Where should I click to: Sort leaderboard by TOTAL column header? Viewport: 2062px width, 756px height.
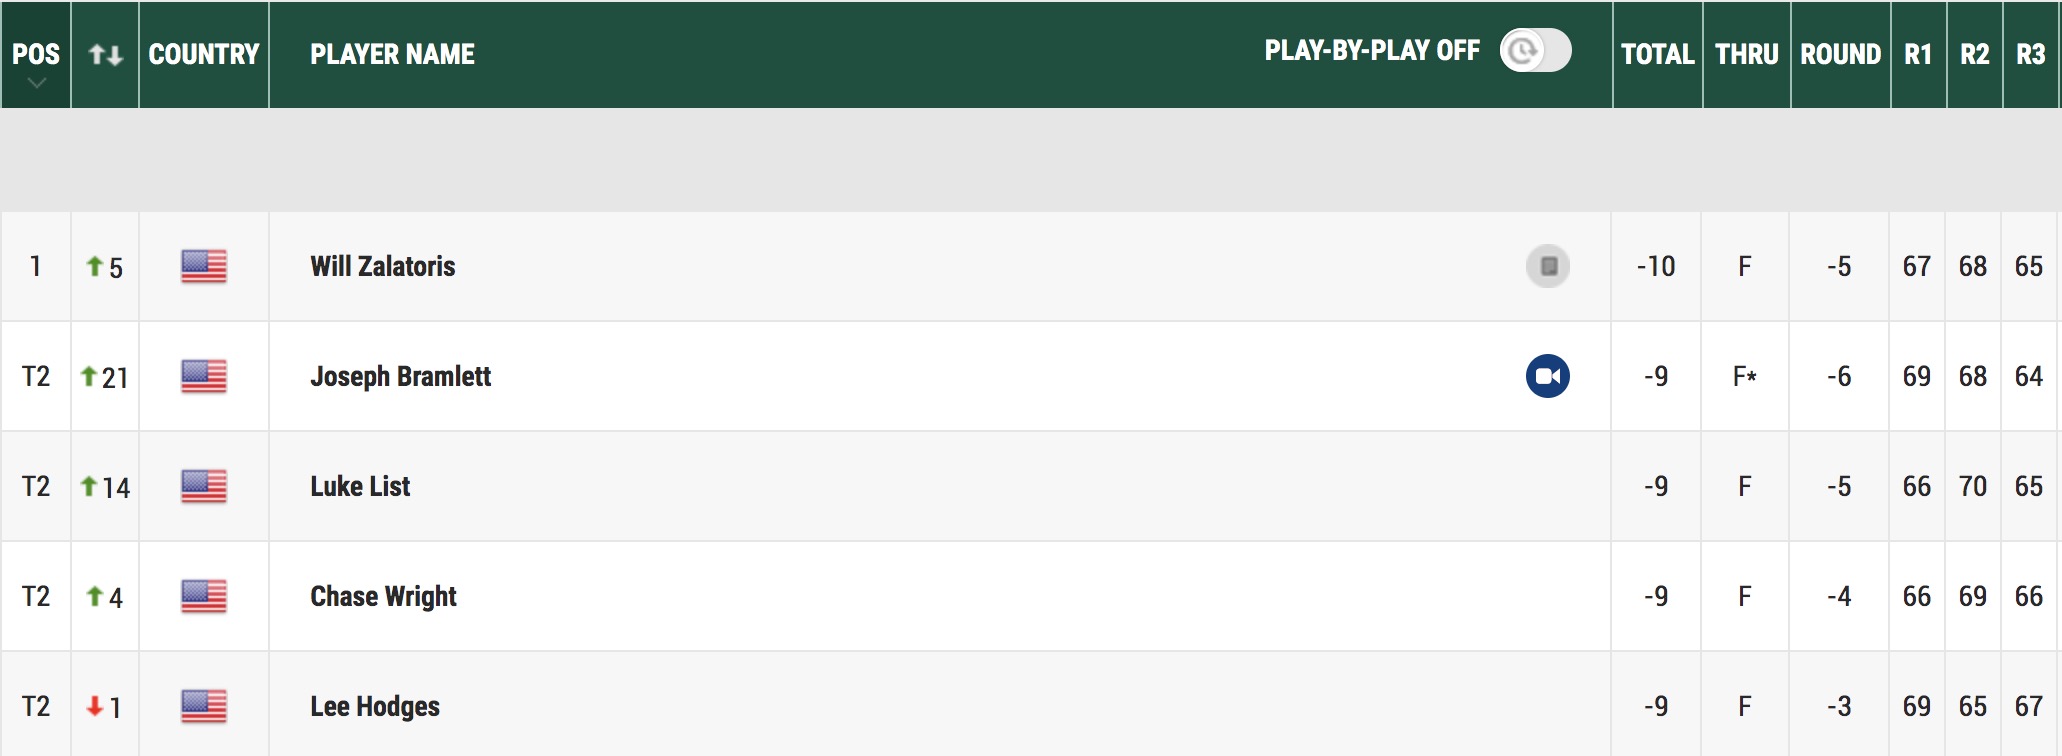pos(1657,54)
